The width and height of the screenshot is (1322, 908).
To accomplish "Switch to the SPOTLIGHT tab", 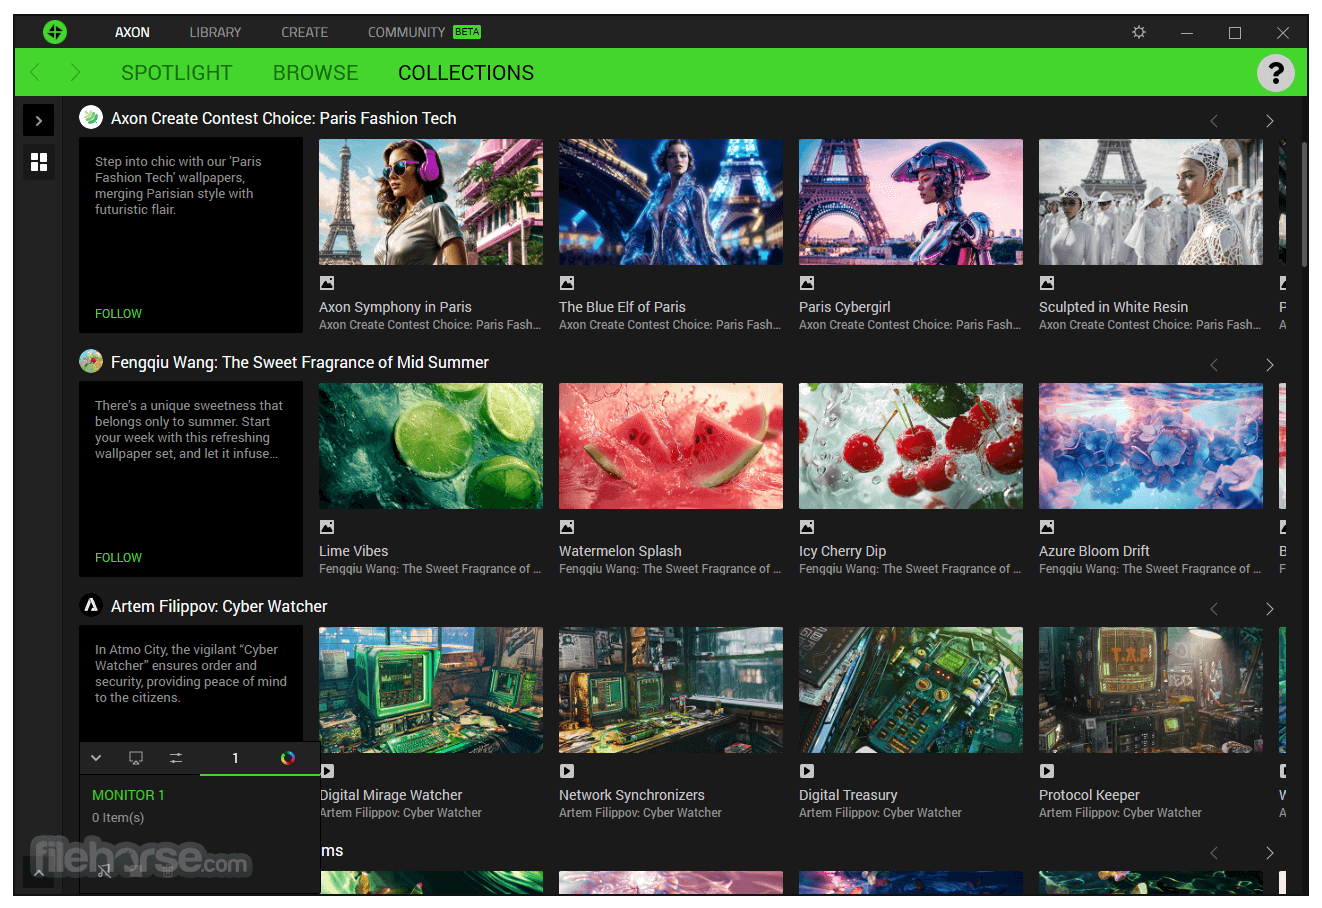I will tap(176, 73).
